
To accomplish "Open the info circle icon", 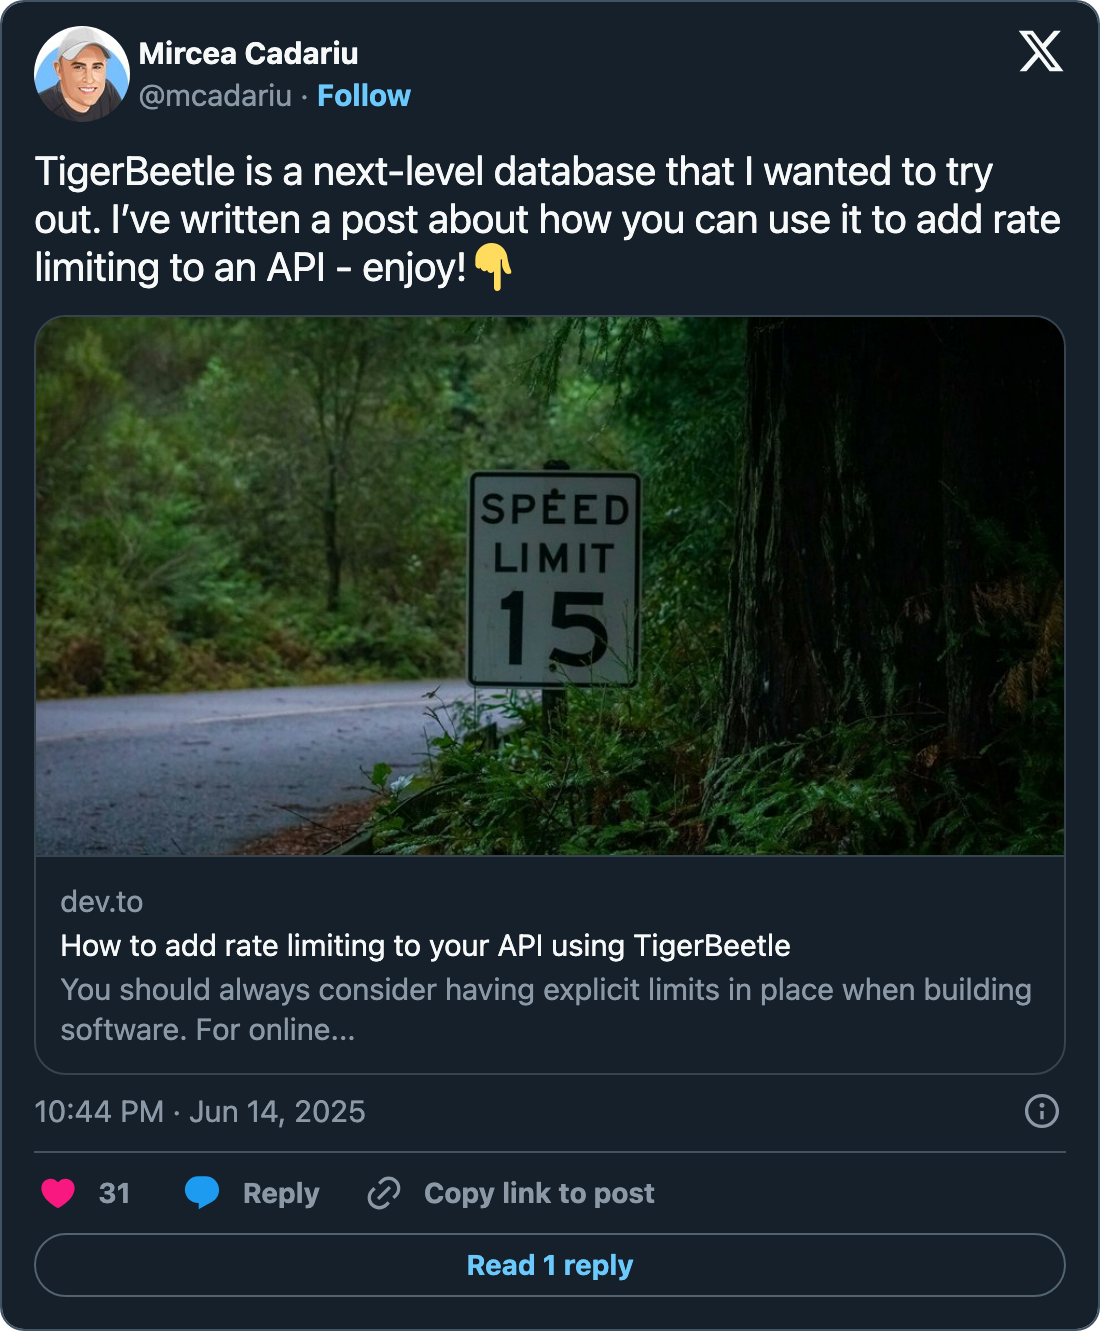I will [x=1041, y=1111].
